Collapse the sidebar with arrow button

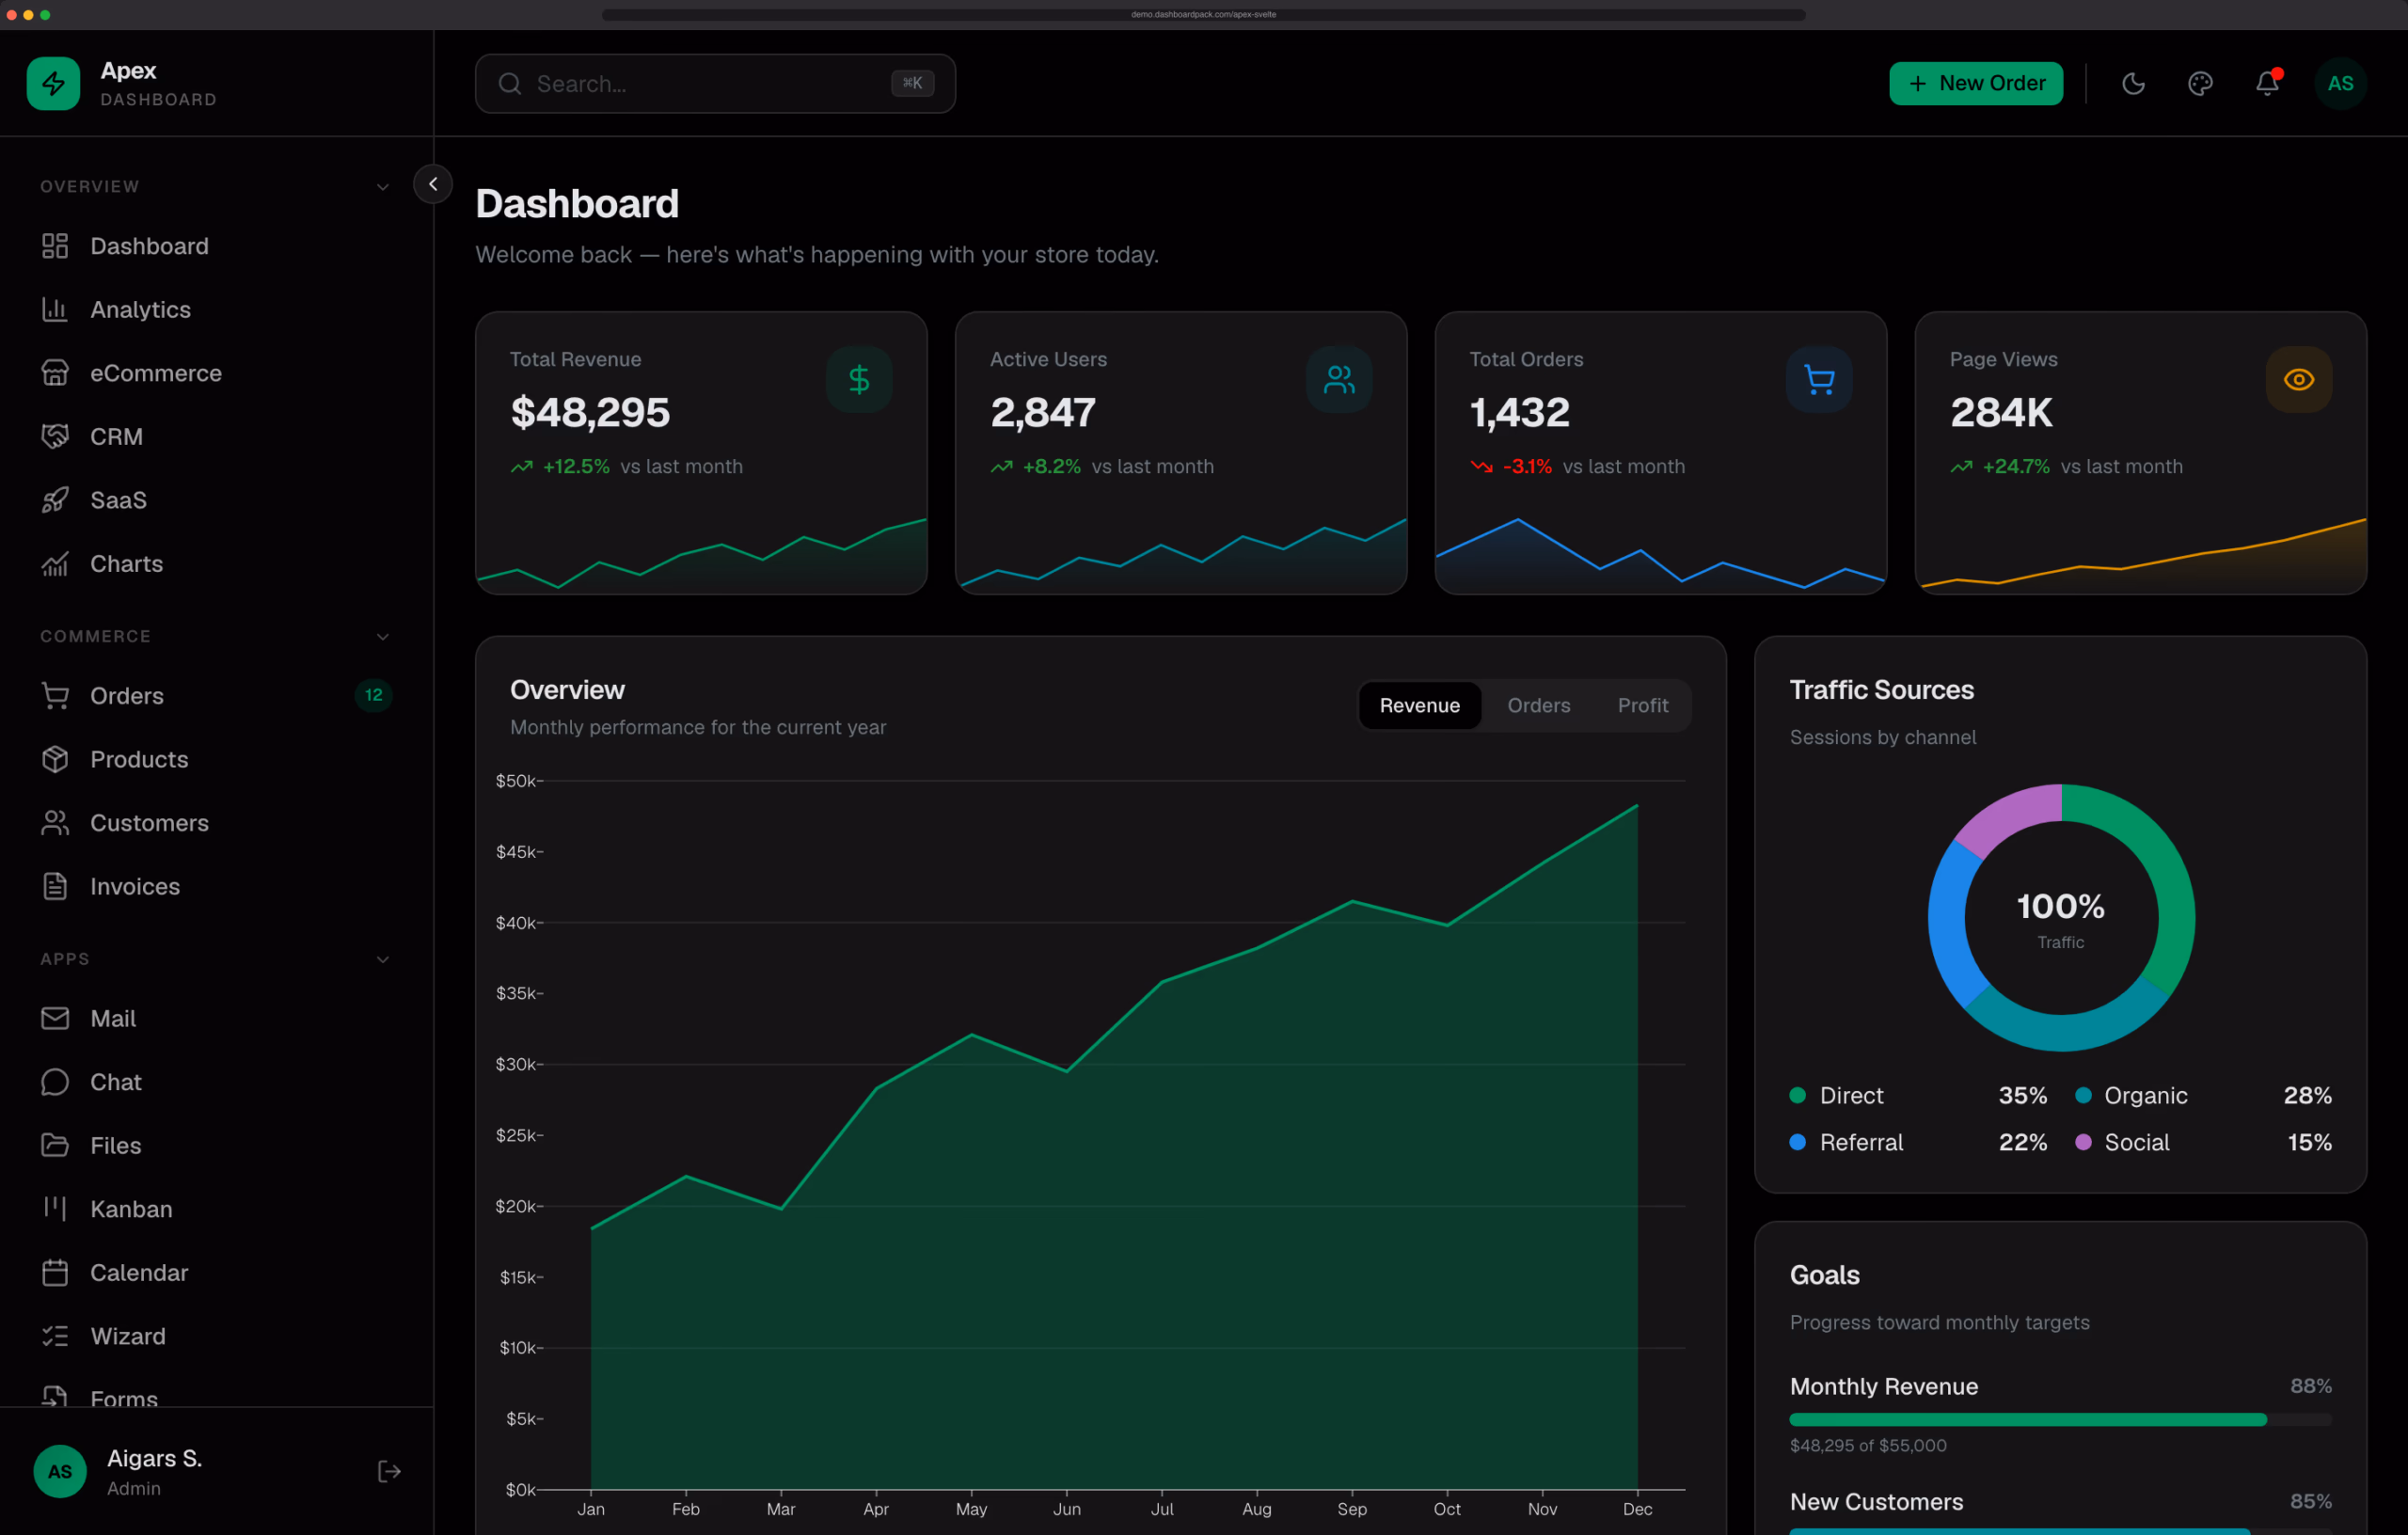[433, 184]
